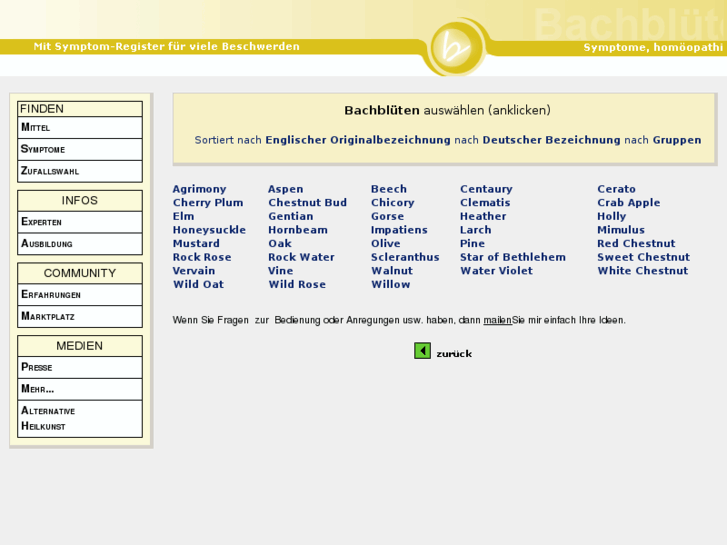This screenshot has height=545, width=727.
Task: Open Mittel in the sidebar menu
Action: click(80, 127)
